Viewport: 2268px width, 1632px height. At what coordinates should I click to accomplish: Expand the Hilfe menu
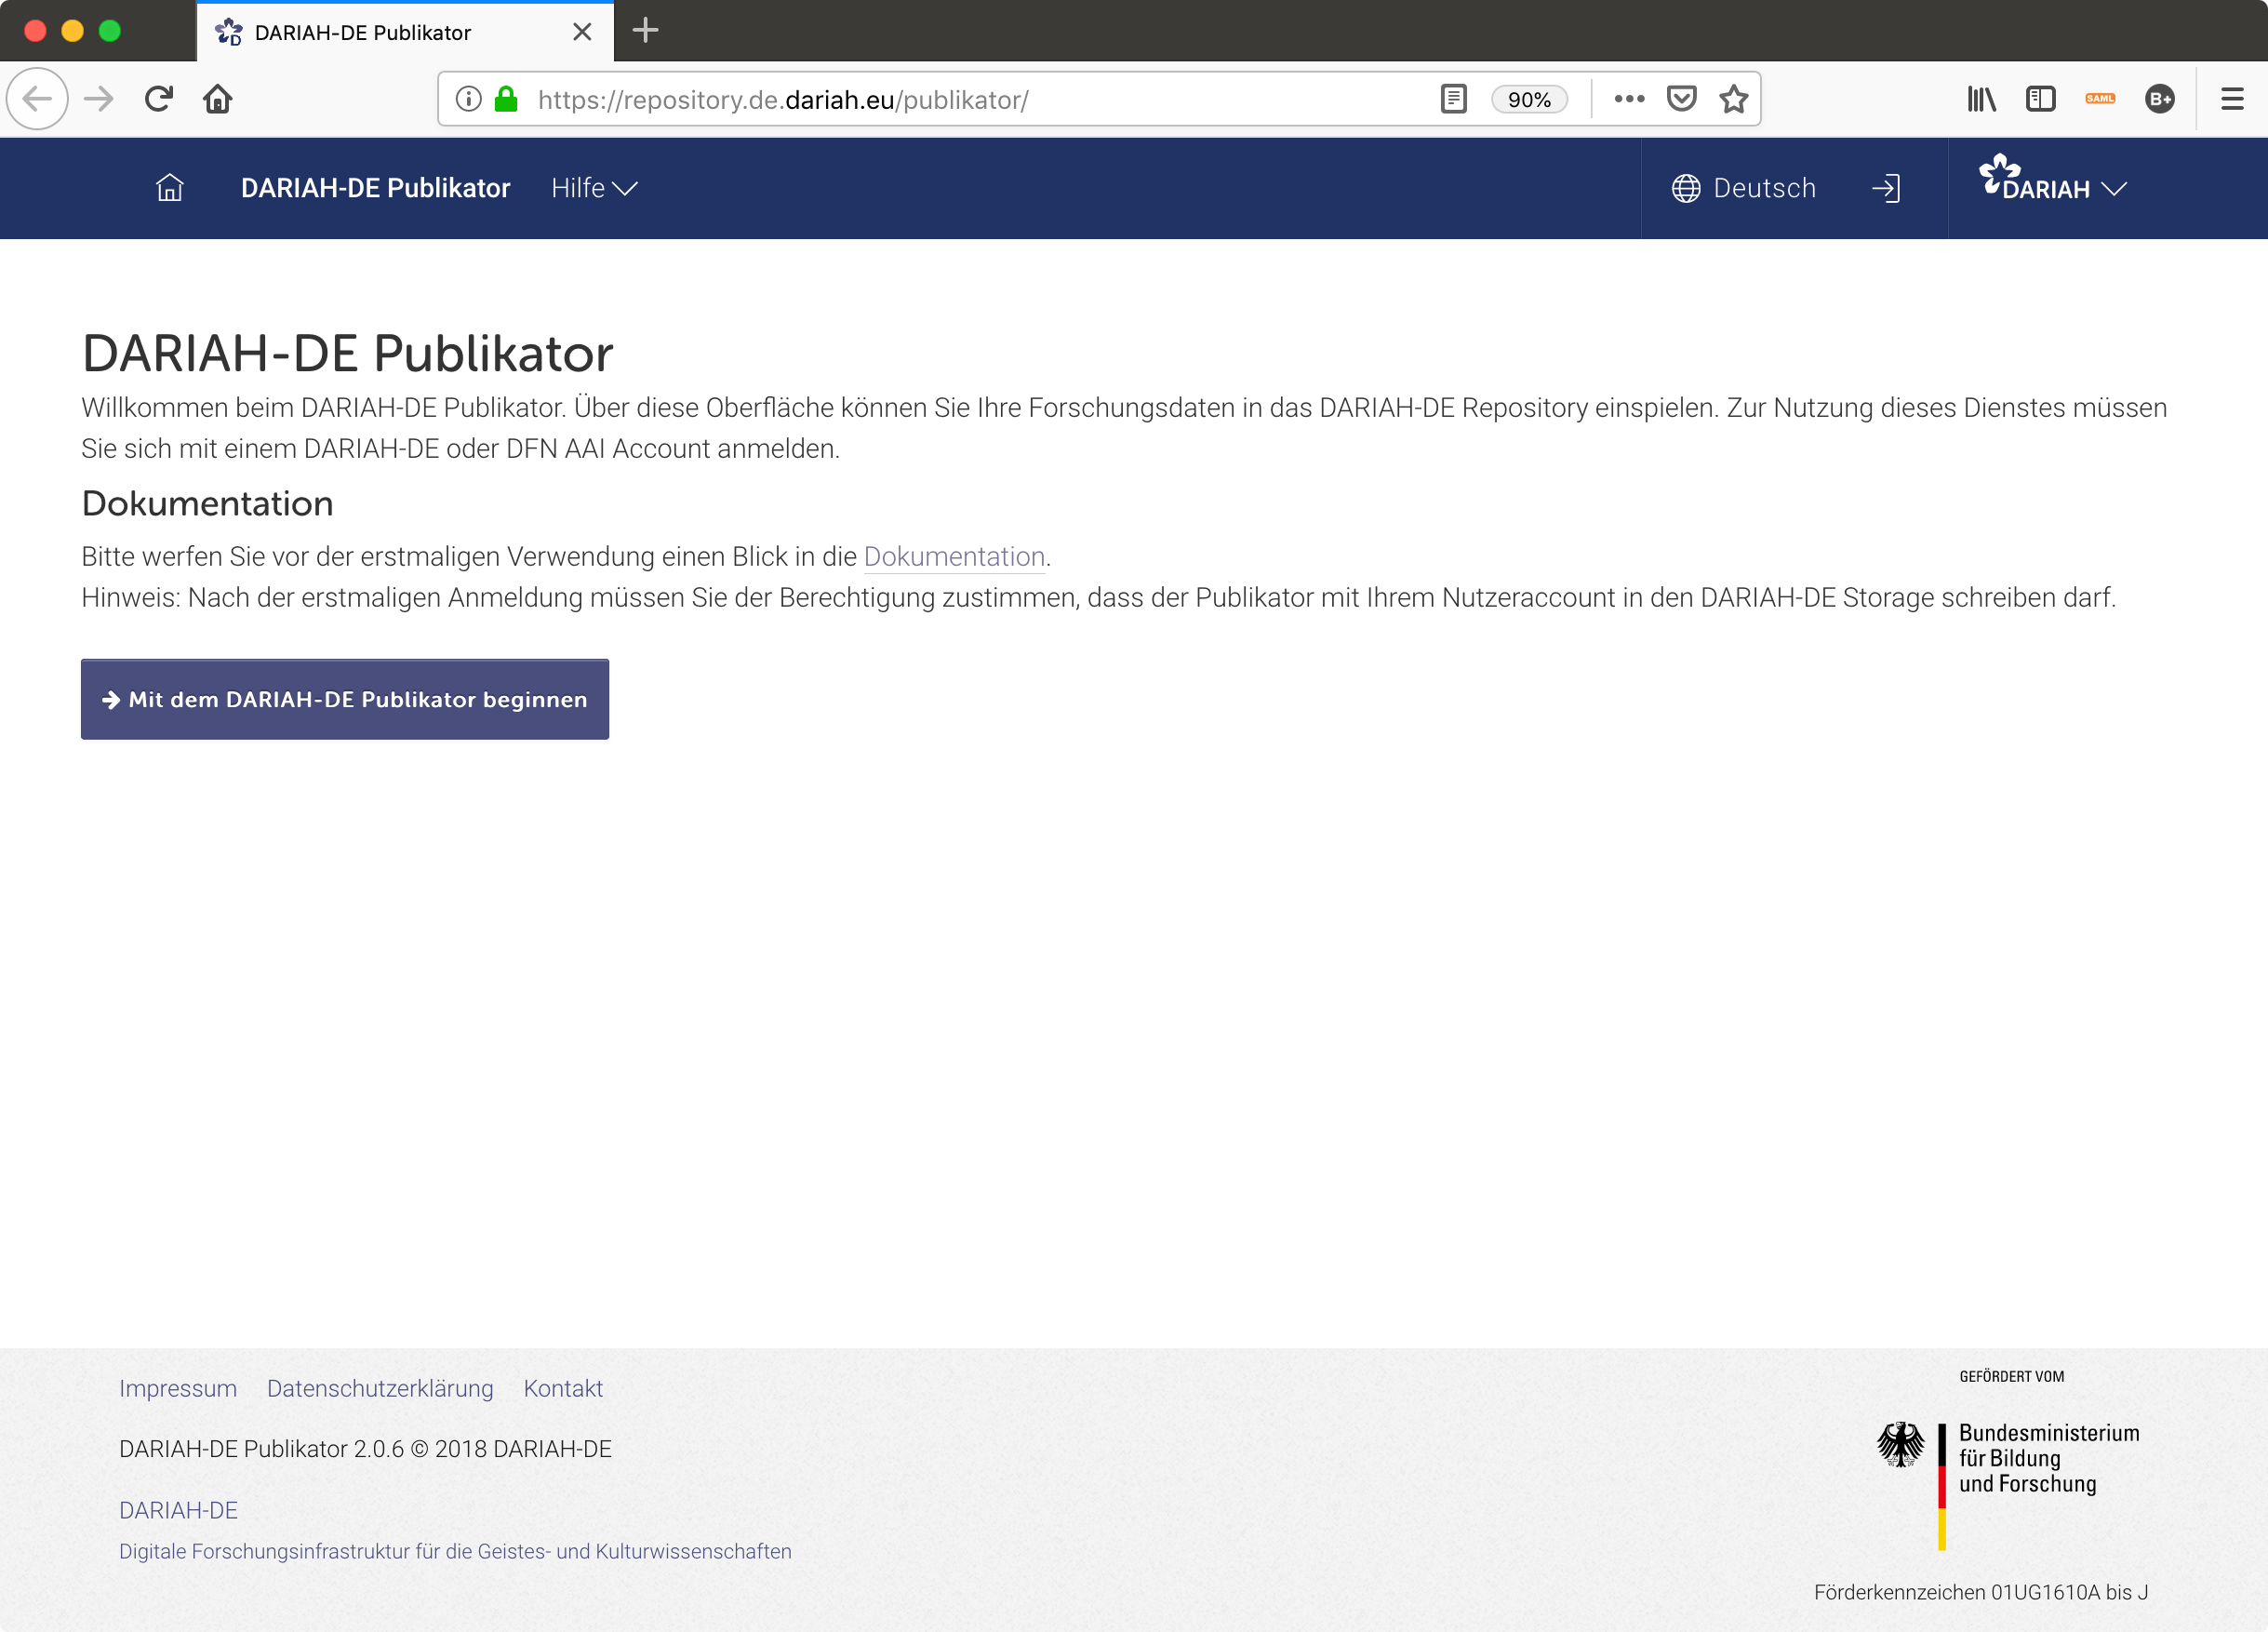tap(593, 187)
